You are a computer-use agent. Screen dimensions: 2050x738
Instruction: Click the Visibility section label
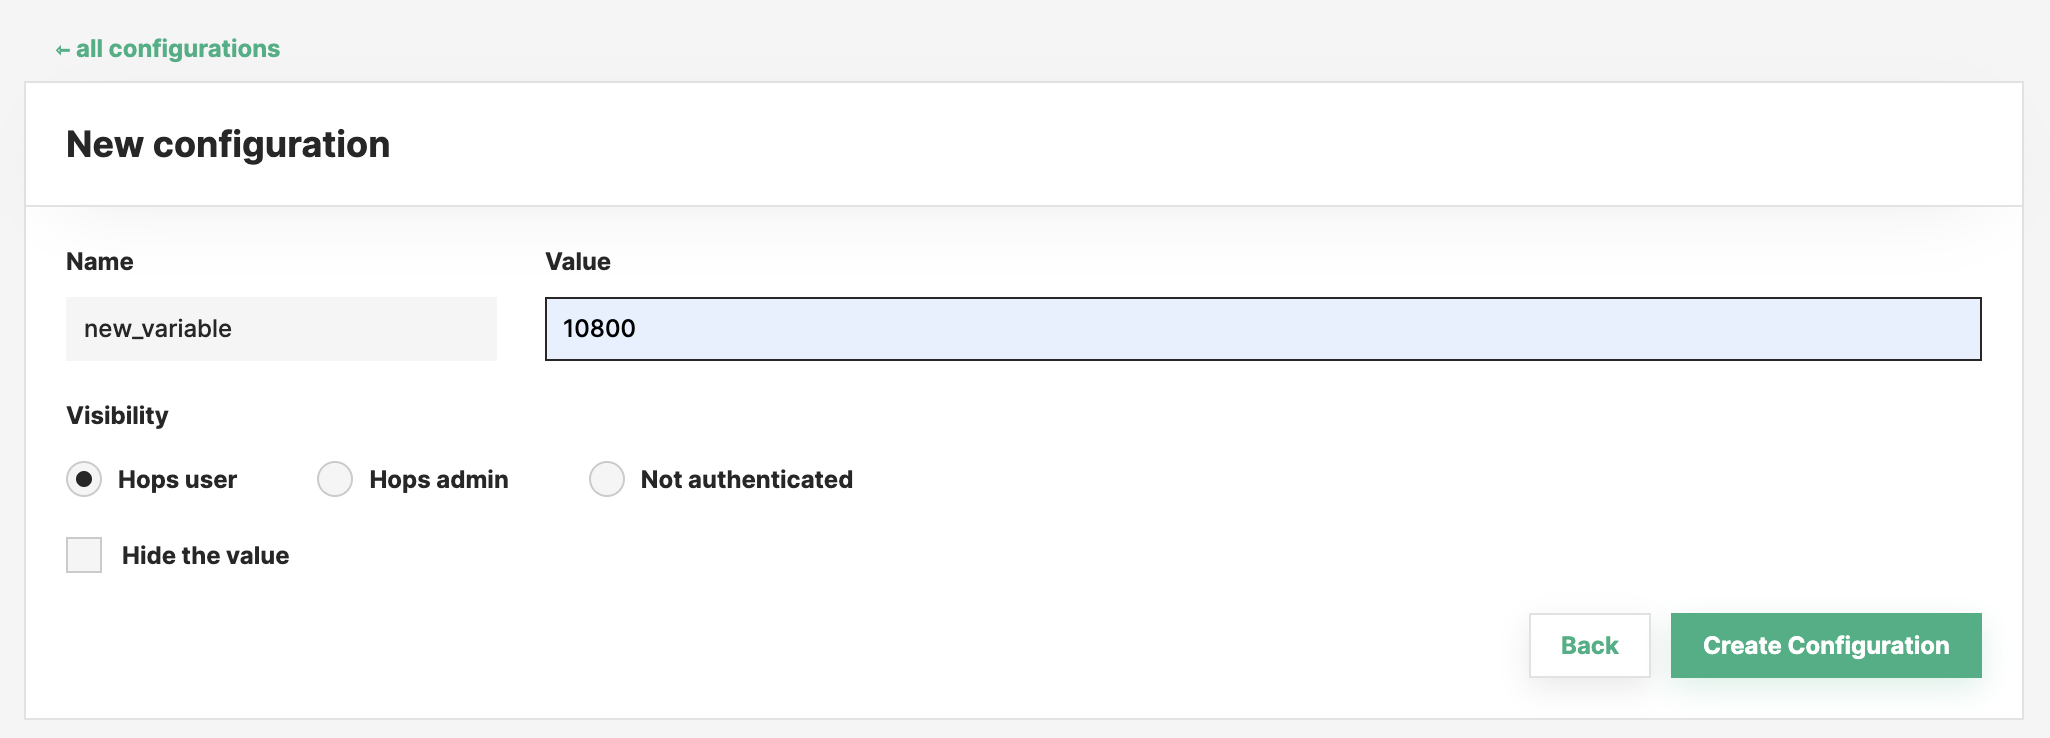click(116, 415)
